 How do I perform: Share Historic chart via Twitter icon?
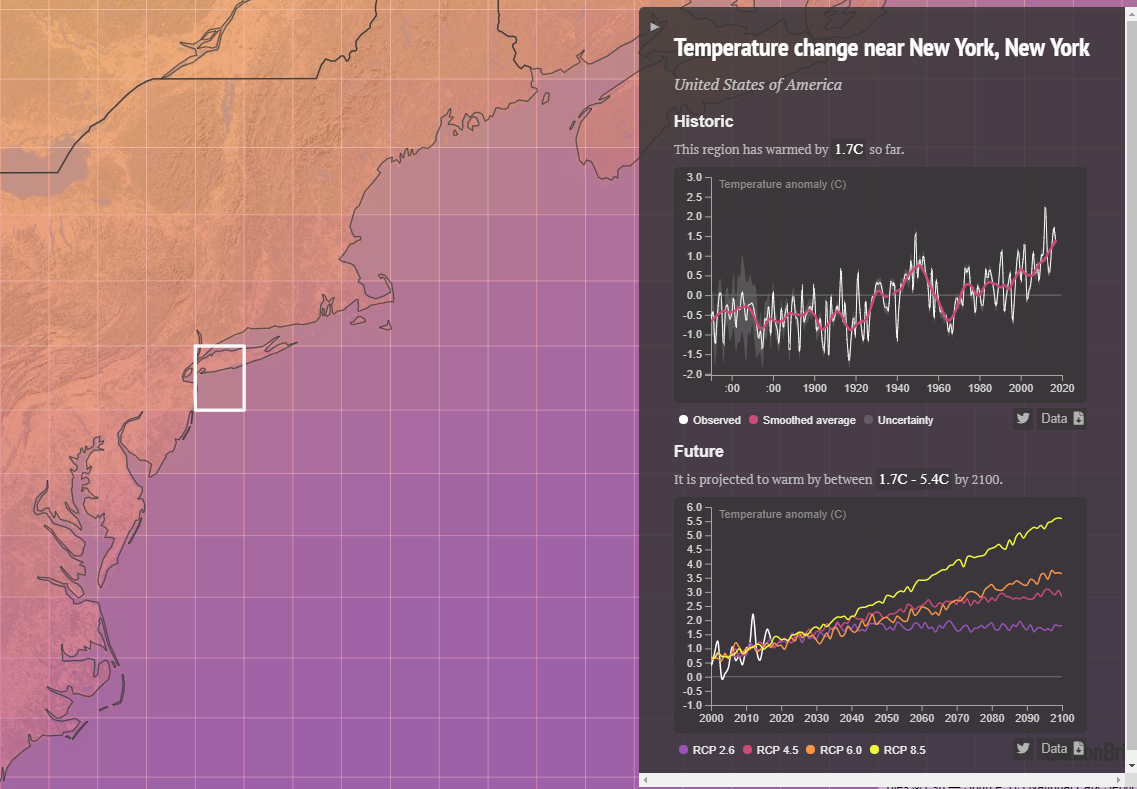pos(1022,418)
